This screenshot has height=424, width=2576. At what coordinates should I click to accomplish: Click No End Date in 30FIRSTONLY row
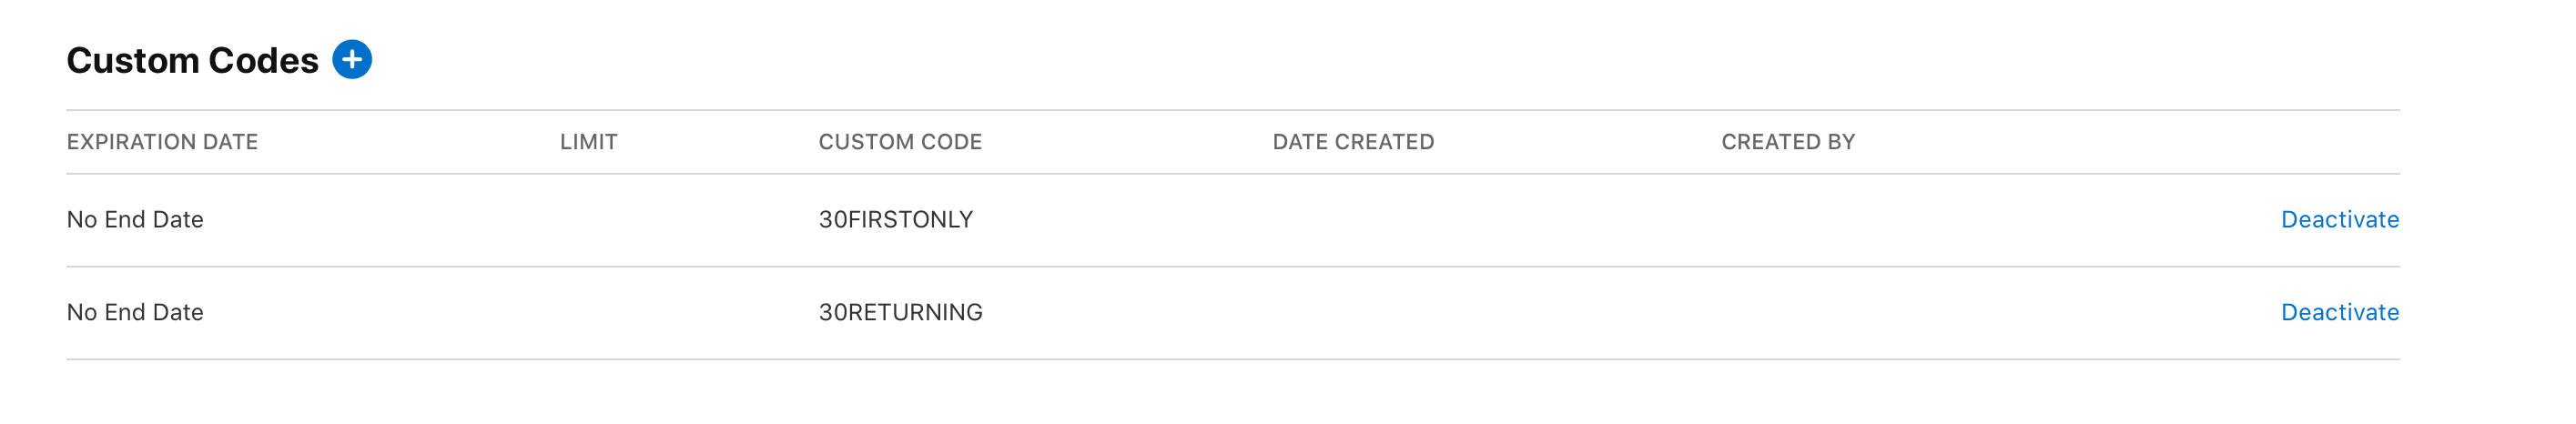(x=135, y=219)
